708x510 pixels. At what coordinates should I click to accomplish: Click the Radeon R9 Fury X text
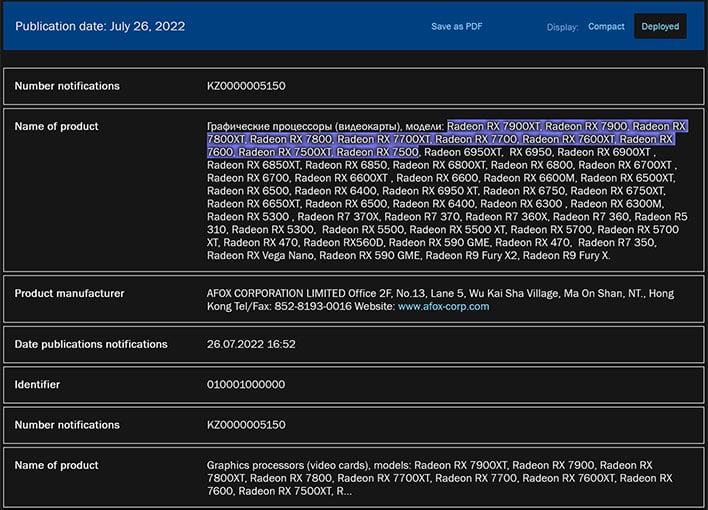click(565, 255)
